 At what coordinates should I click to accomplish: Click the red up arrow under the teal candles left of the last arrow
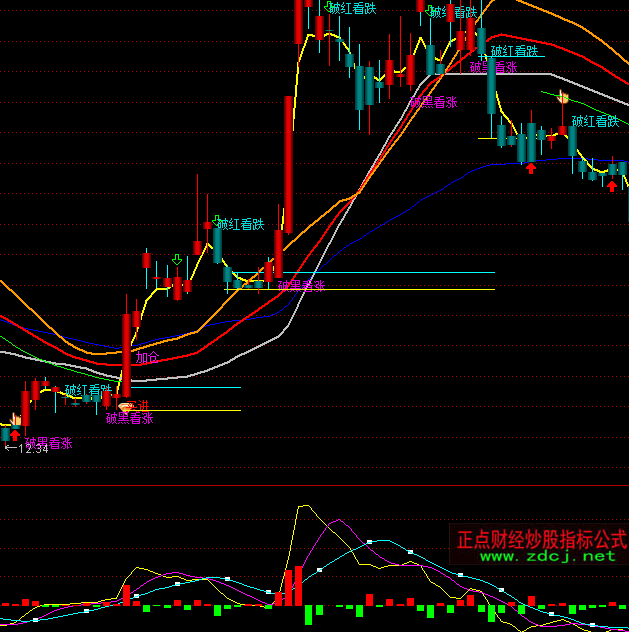(x=531, y=168)
